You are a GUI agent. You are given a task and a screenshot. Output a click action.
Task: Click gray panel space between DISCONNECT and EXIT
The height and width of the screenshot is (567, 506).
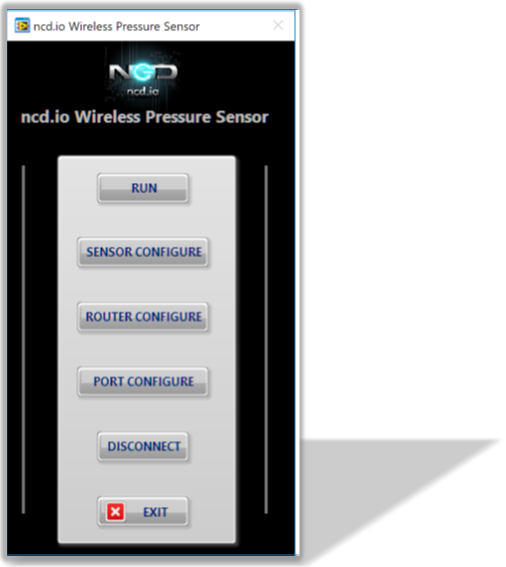(145, 479)
